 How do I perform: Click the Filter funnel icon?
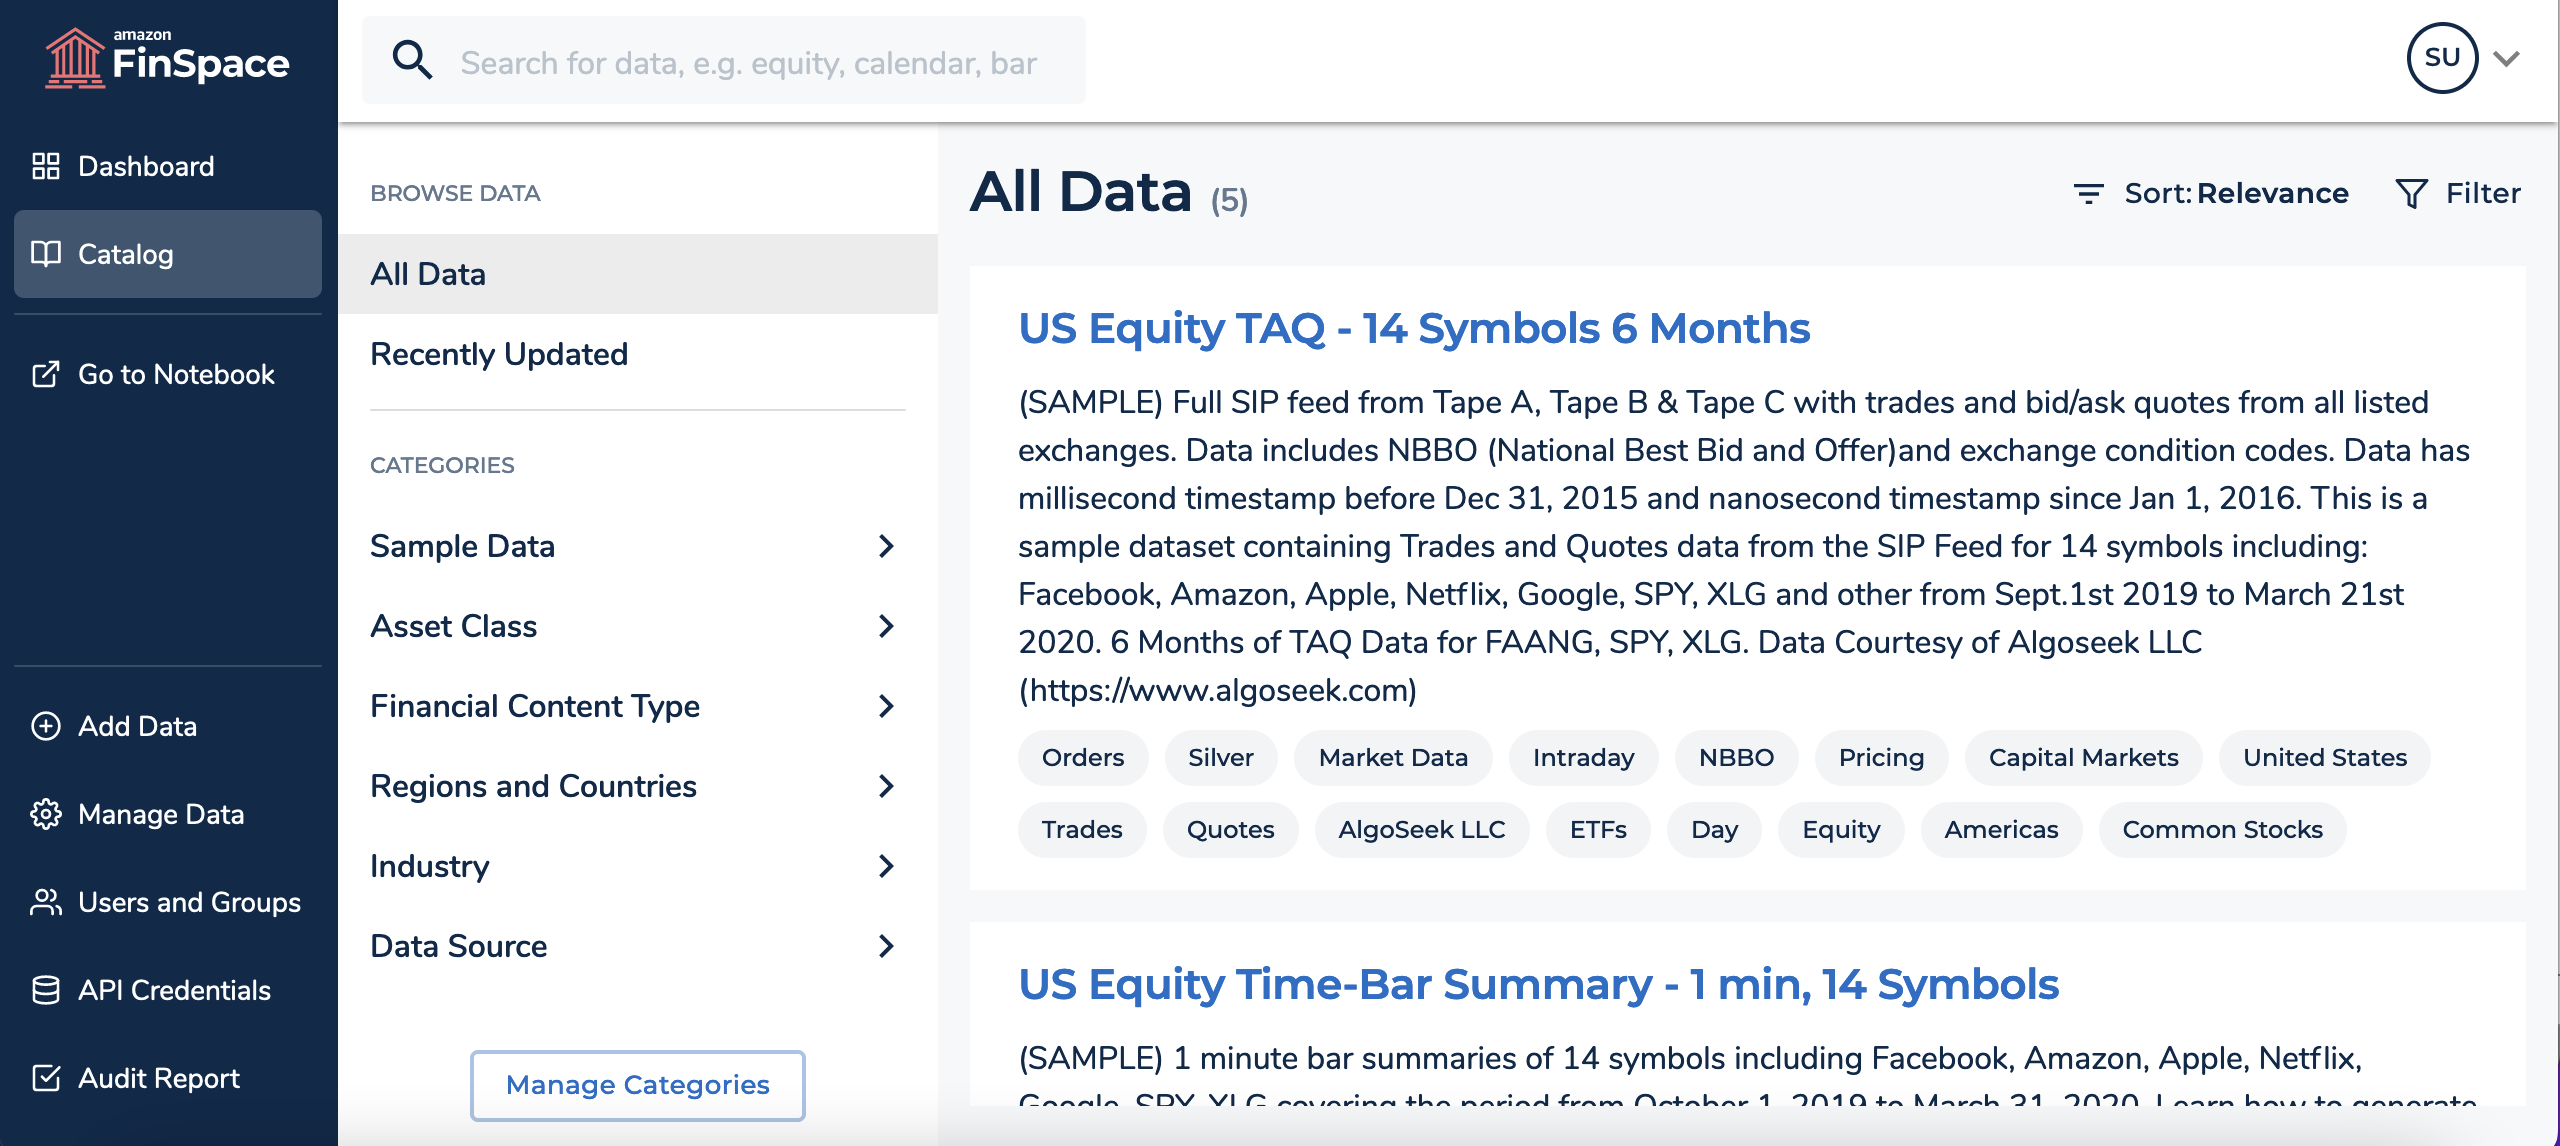pos(2412,193)
